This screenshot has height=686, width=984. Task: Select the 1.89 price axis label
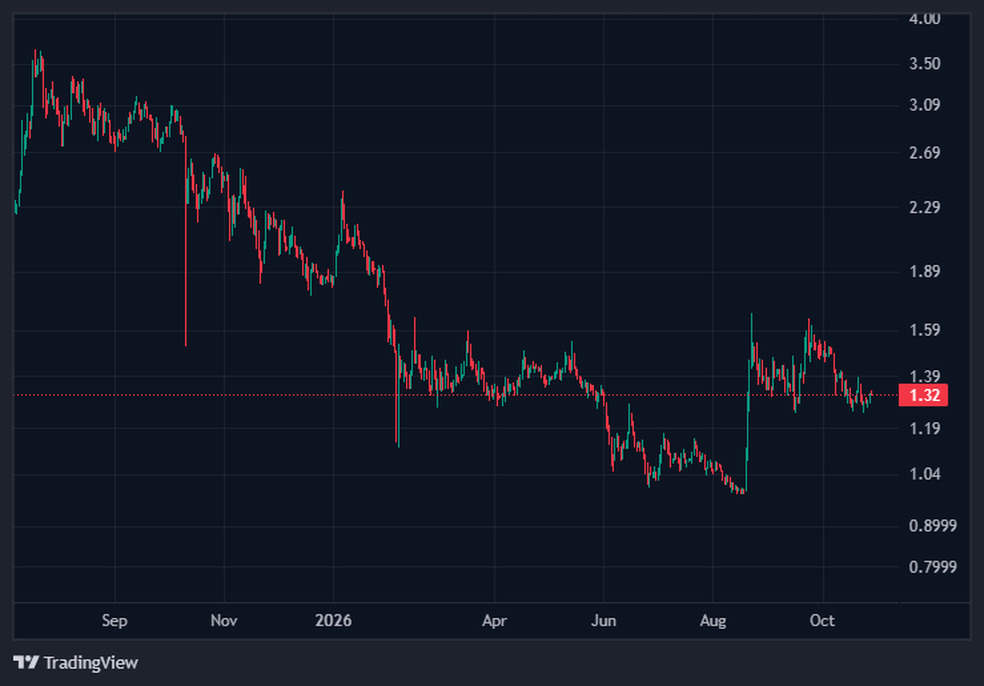(x=924, y=271)
